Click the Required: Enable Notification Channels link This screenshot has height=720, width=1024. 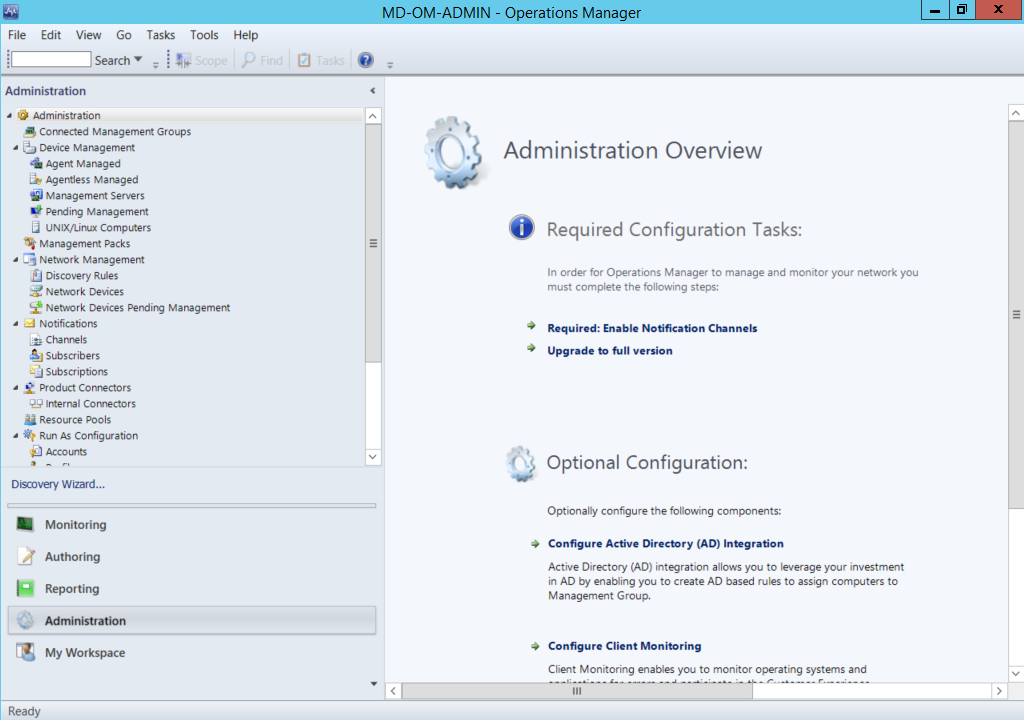pyautogui.click(x=651, y=328)
